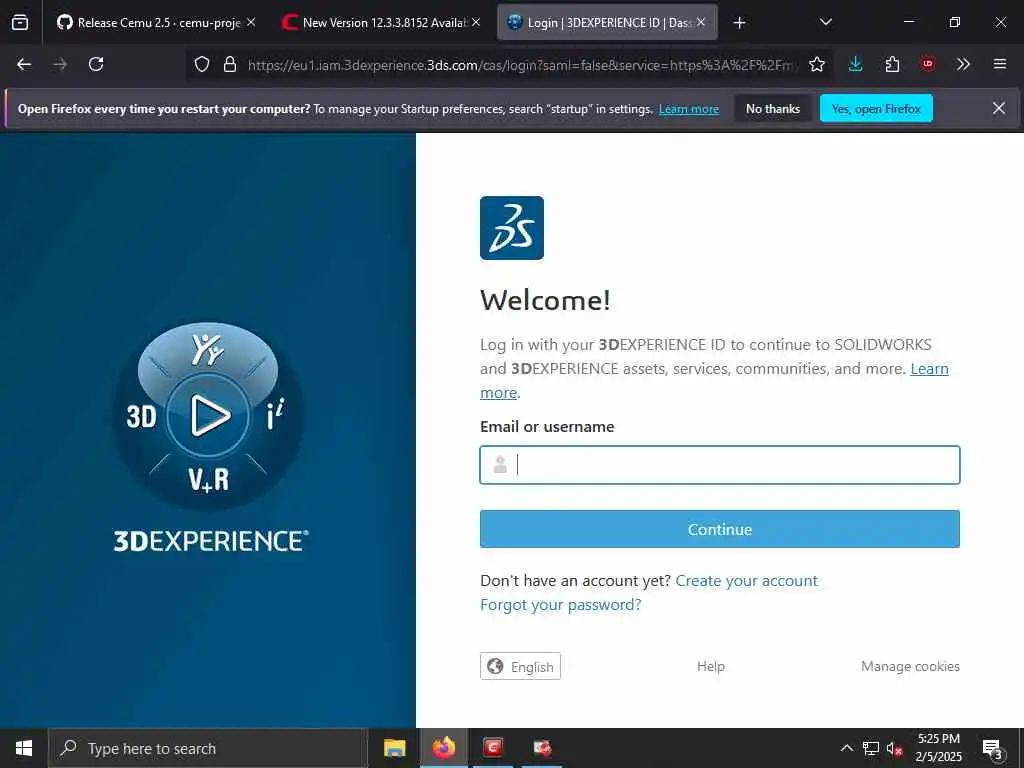Click the 3DEXPERIENCE compass play button
Image resolution: width=1024 pixels, height=768 pixels.
click(x=208, y=415)
